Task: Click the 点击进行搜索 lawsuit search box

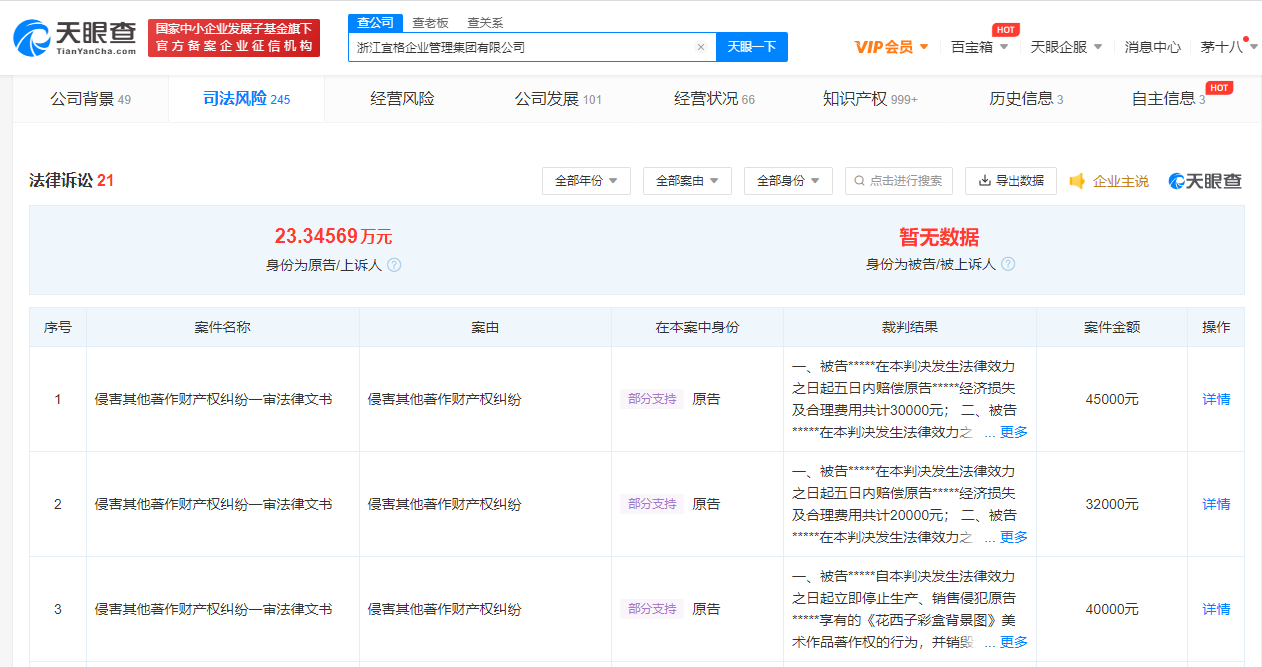Action: click(899, 181)
